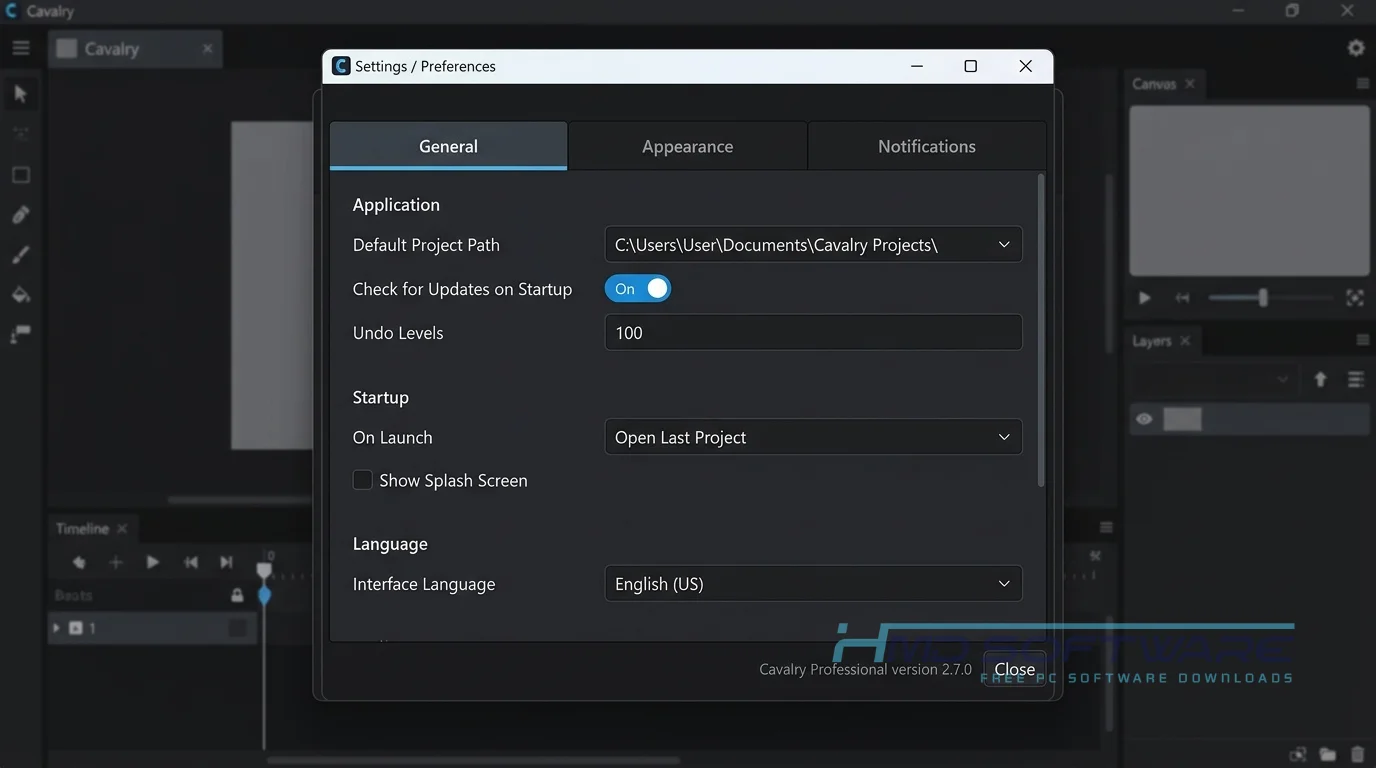Expand timeline track 1 disclosure triangle
Viewport: 1376px width, 768px height.
point(56,628)
